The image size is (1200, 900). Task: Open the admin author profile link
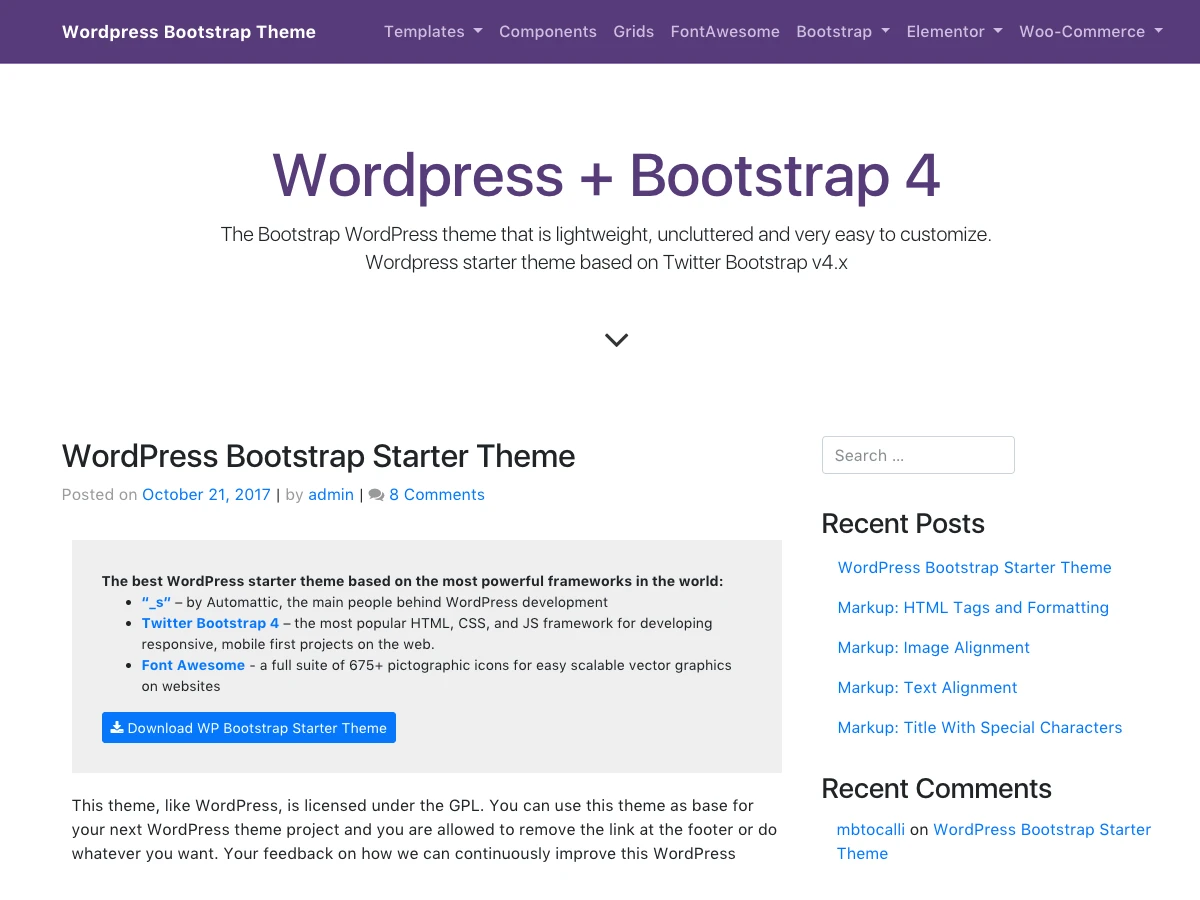[330, 494]
